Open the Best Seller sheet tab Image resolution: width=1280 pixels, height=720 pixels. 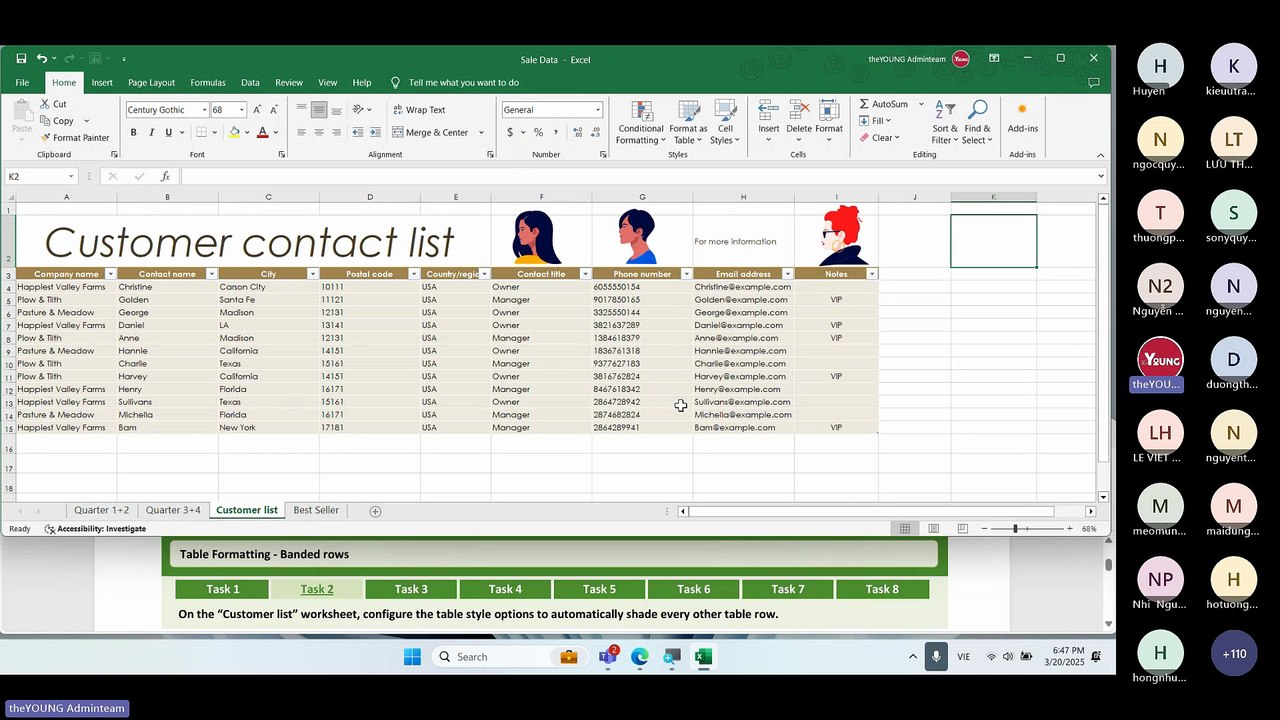[x=316, y=510]
